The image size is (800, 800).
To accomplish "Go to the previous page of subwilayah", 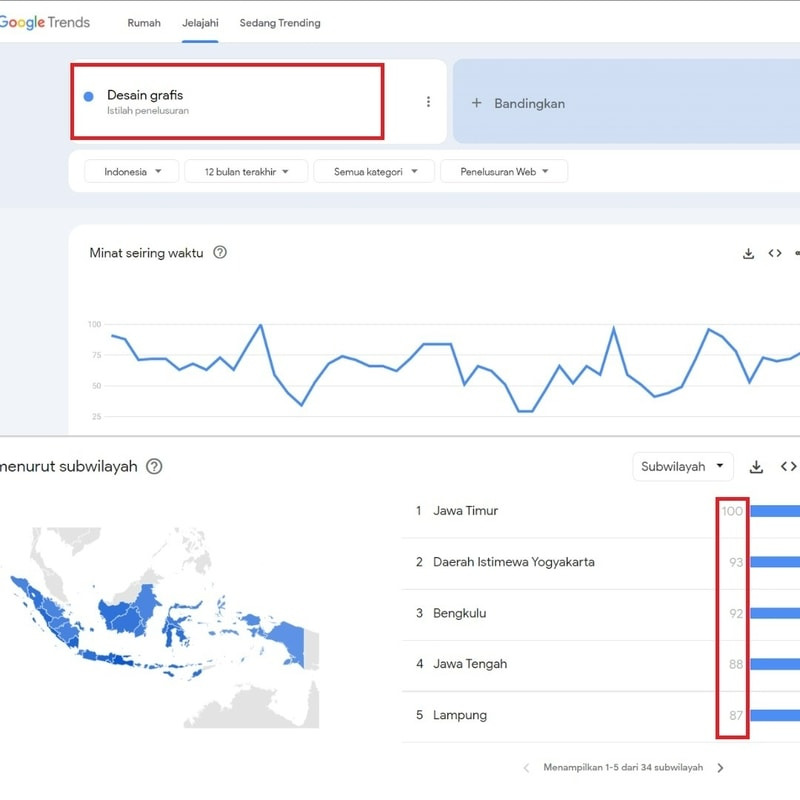I will point(526,768).
